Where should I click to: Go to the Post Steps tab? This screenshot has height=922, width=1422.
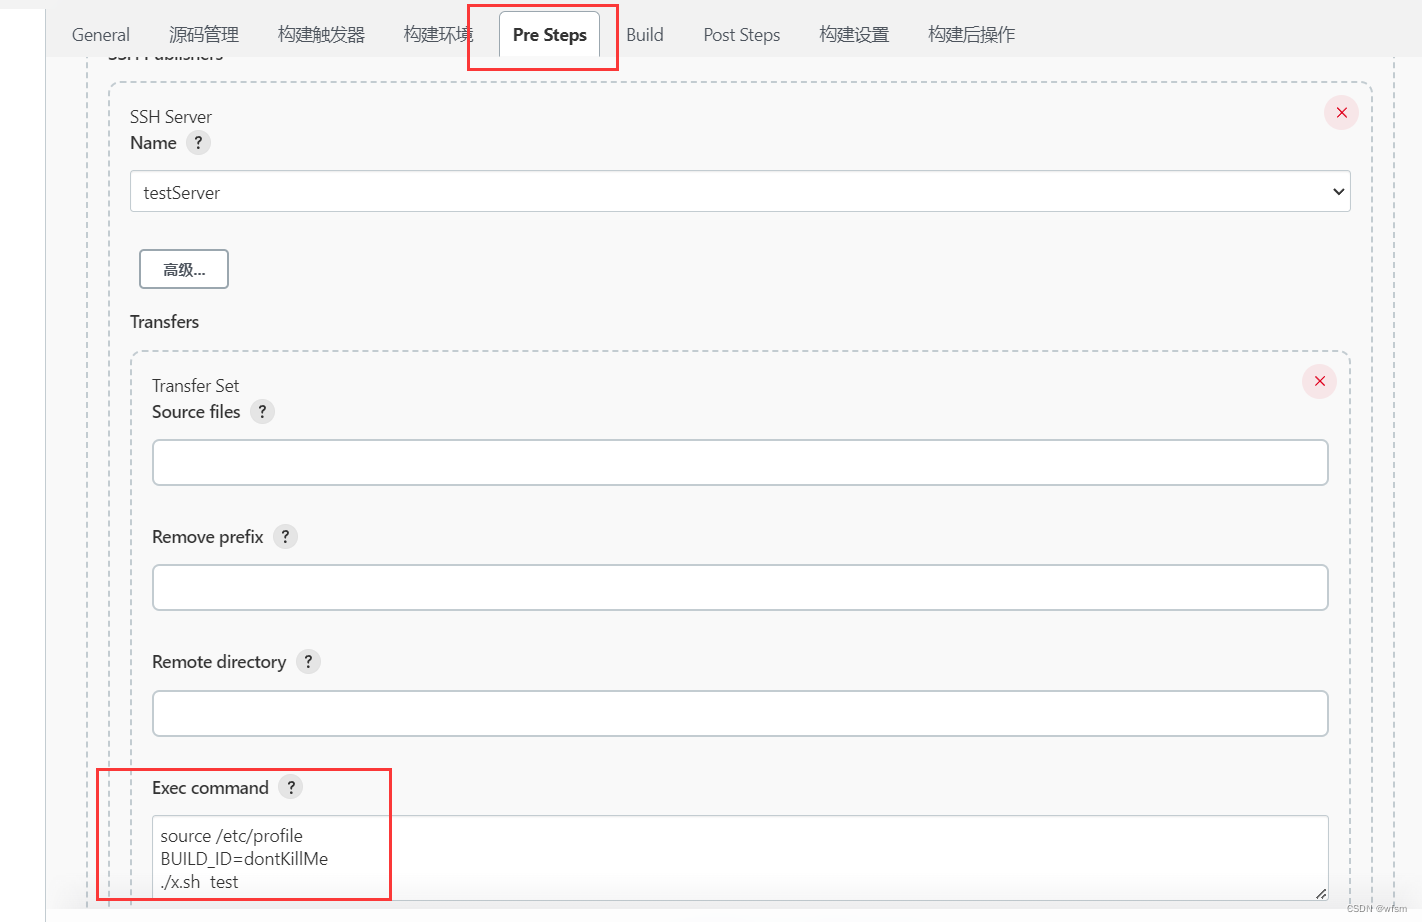[x=742, y=35]
